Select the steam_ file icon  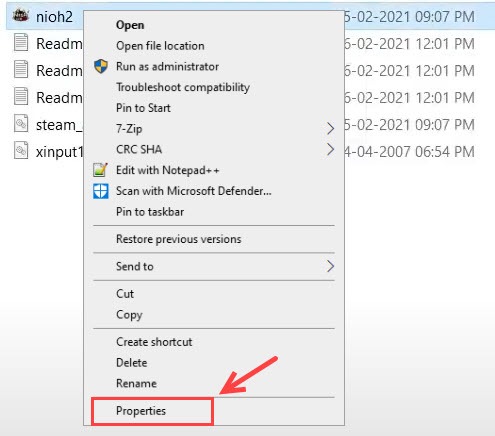pyautogui.click(x=21, y=124)
